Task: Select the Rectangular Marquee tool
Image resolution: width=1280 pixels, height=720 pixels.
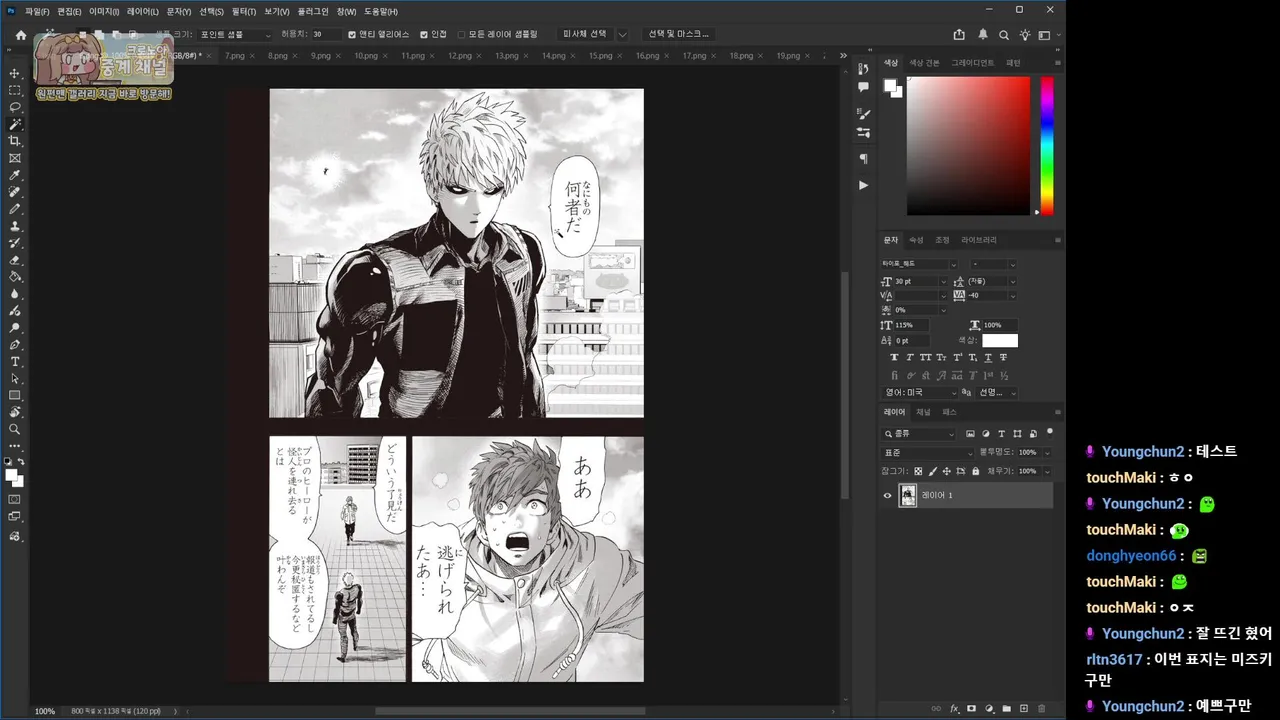Action: 15,90
